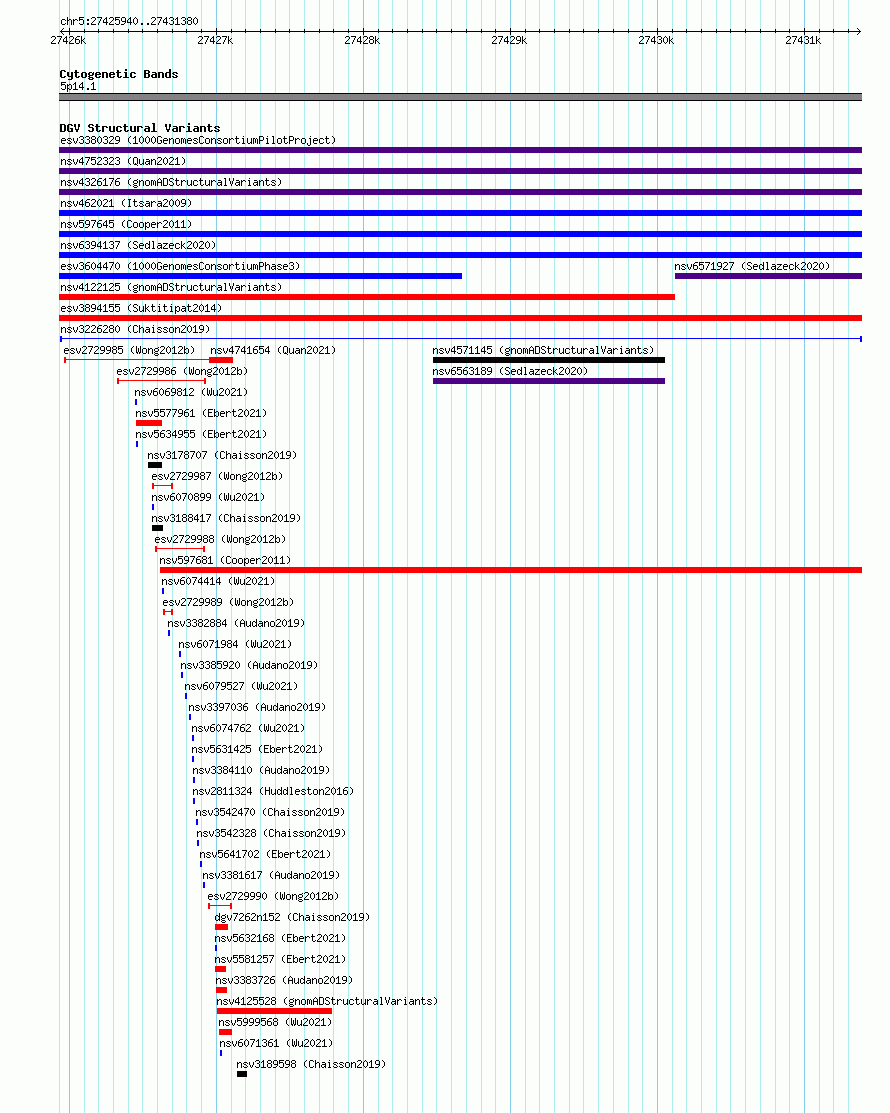Click nsv6071984 (Wu2021) label
This screenshot has width=890, height=1113.
point(235,645)
